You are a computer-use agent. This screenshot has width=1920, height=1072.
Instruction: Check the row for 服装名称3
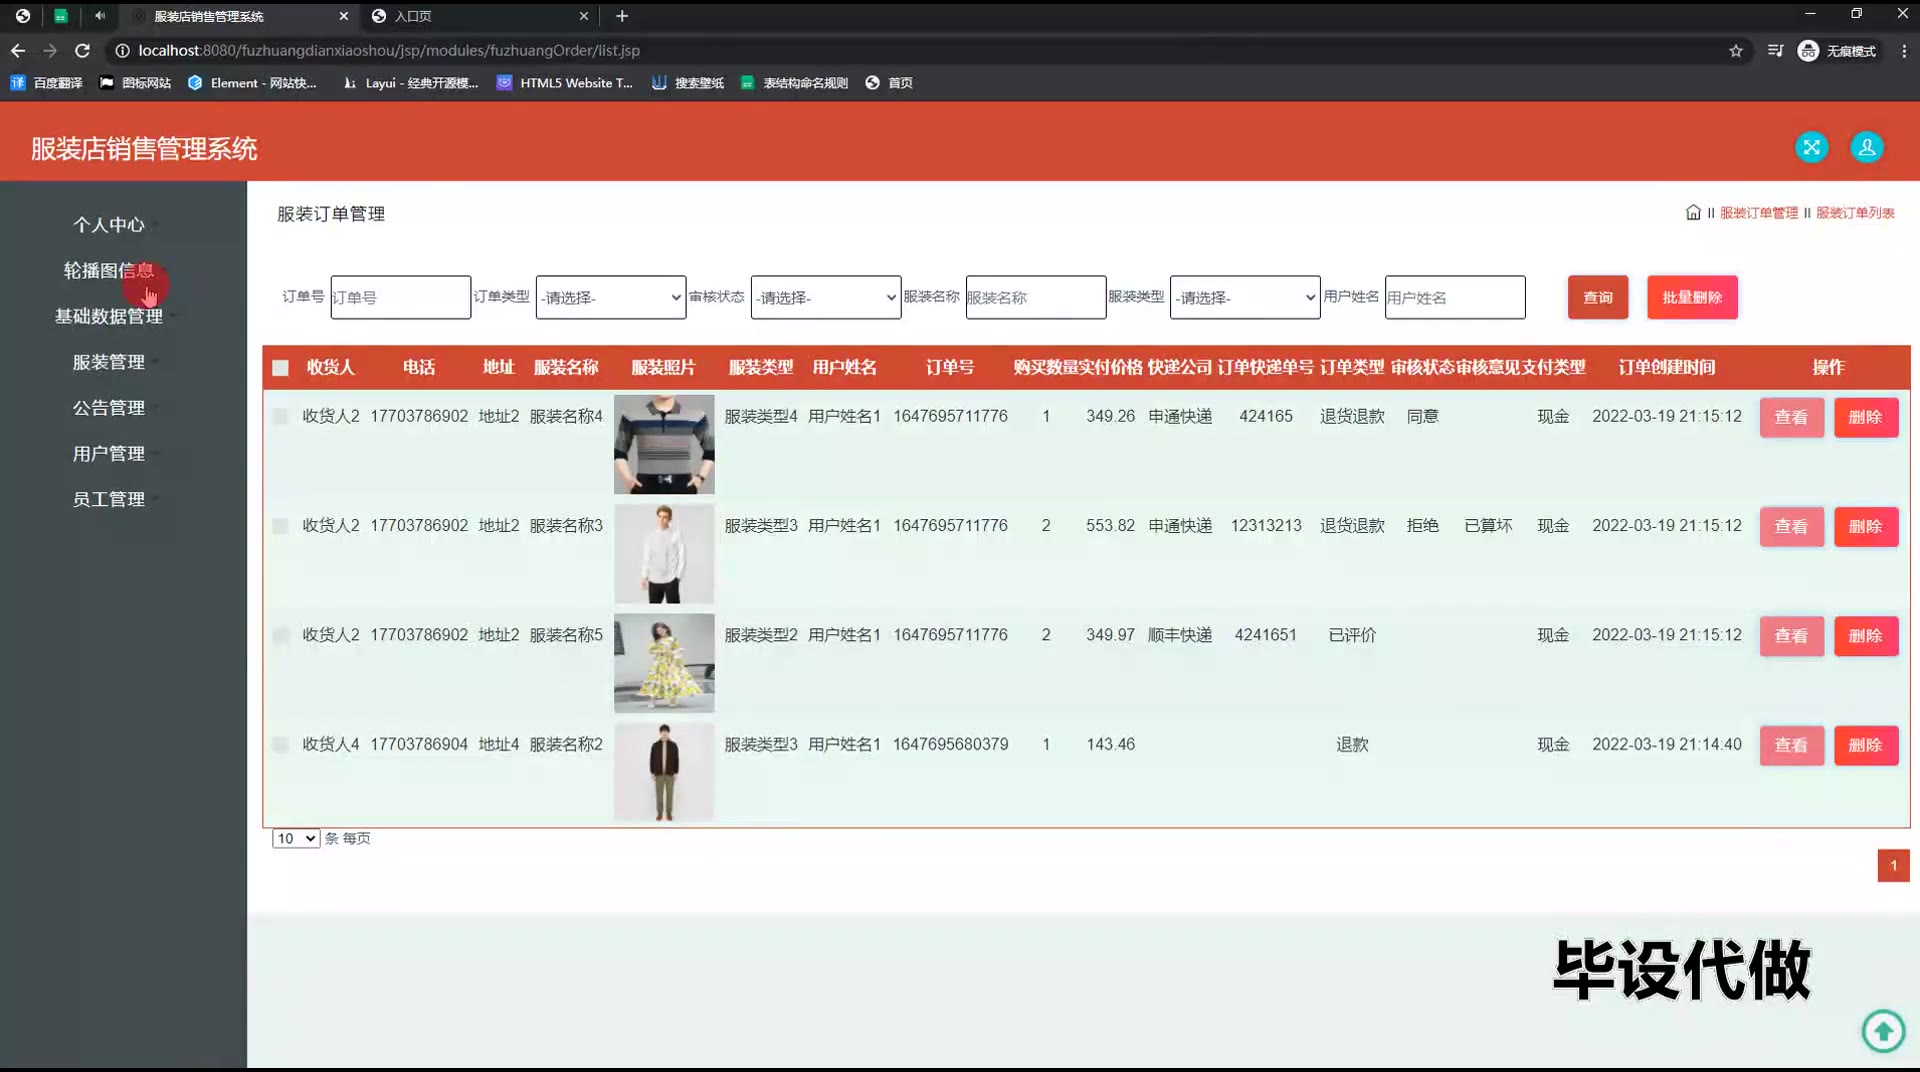(x=280, y=526)
